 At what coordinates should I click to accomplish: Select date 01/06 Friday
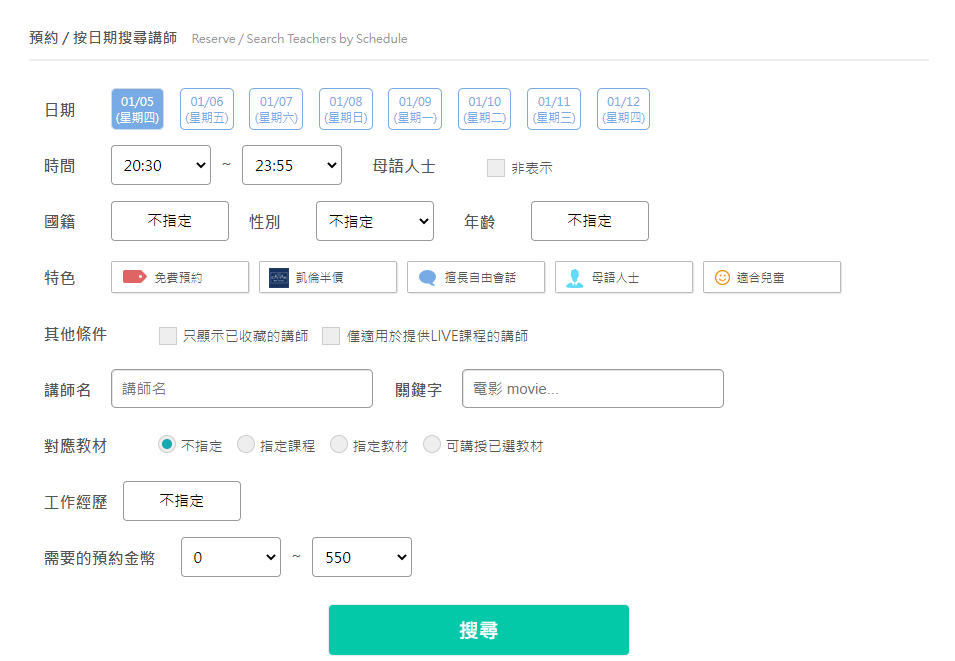click(x=206, y=109)
